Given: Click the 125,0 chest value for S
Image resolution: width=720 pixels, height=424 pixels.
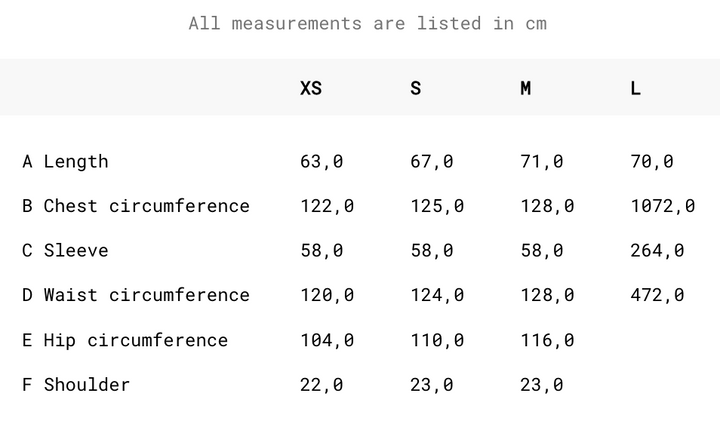Looking at the screenshot, I should (437, 206).
